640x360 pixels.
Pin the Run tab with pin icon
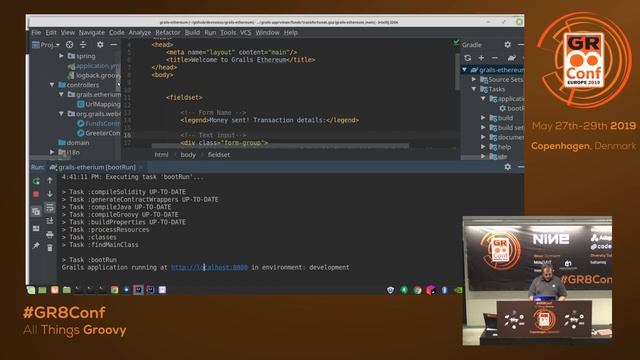click(x=36, y=245)
